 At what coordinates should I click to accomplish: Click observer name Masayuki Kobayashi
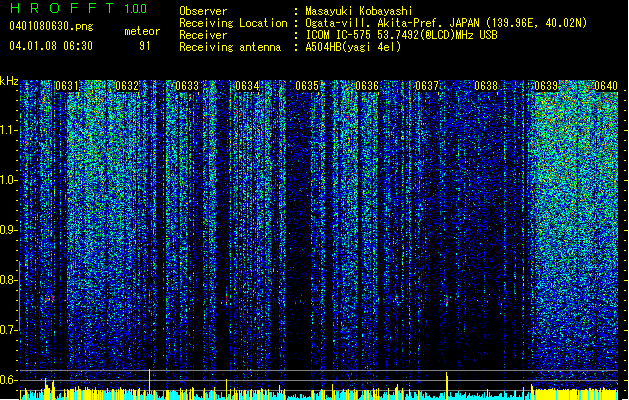359,11
